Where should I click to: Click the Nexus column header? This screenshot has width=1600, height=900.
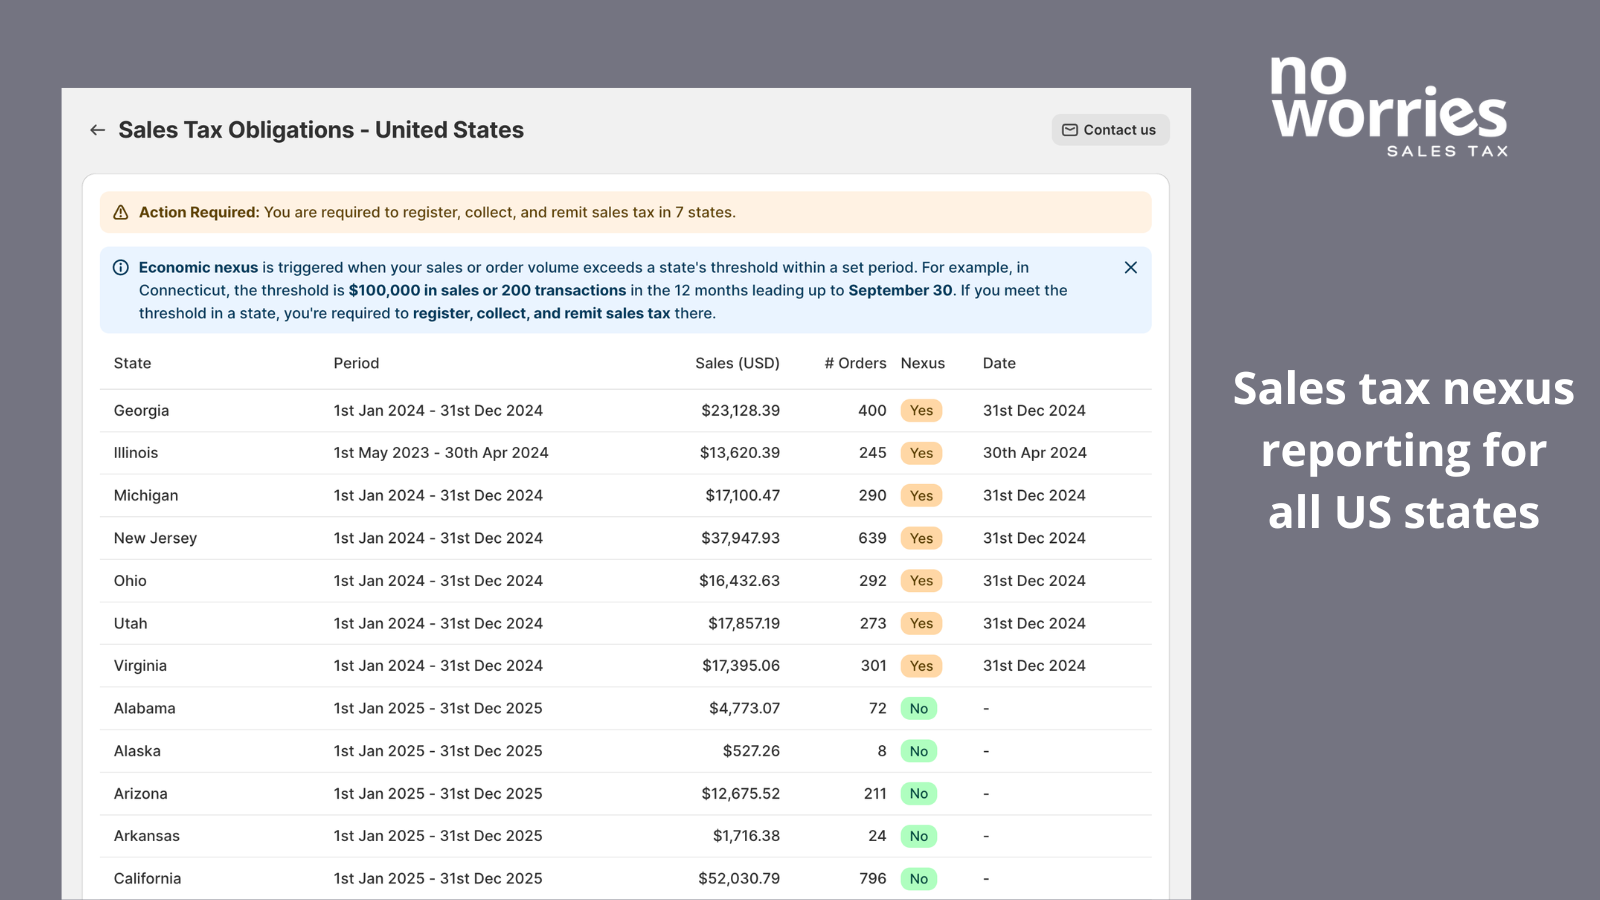[923, 363]
